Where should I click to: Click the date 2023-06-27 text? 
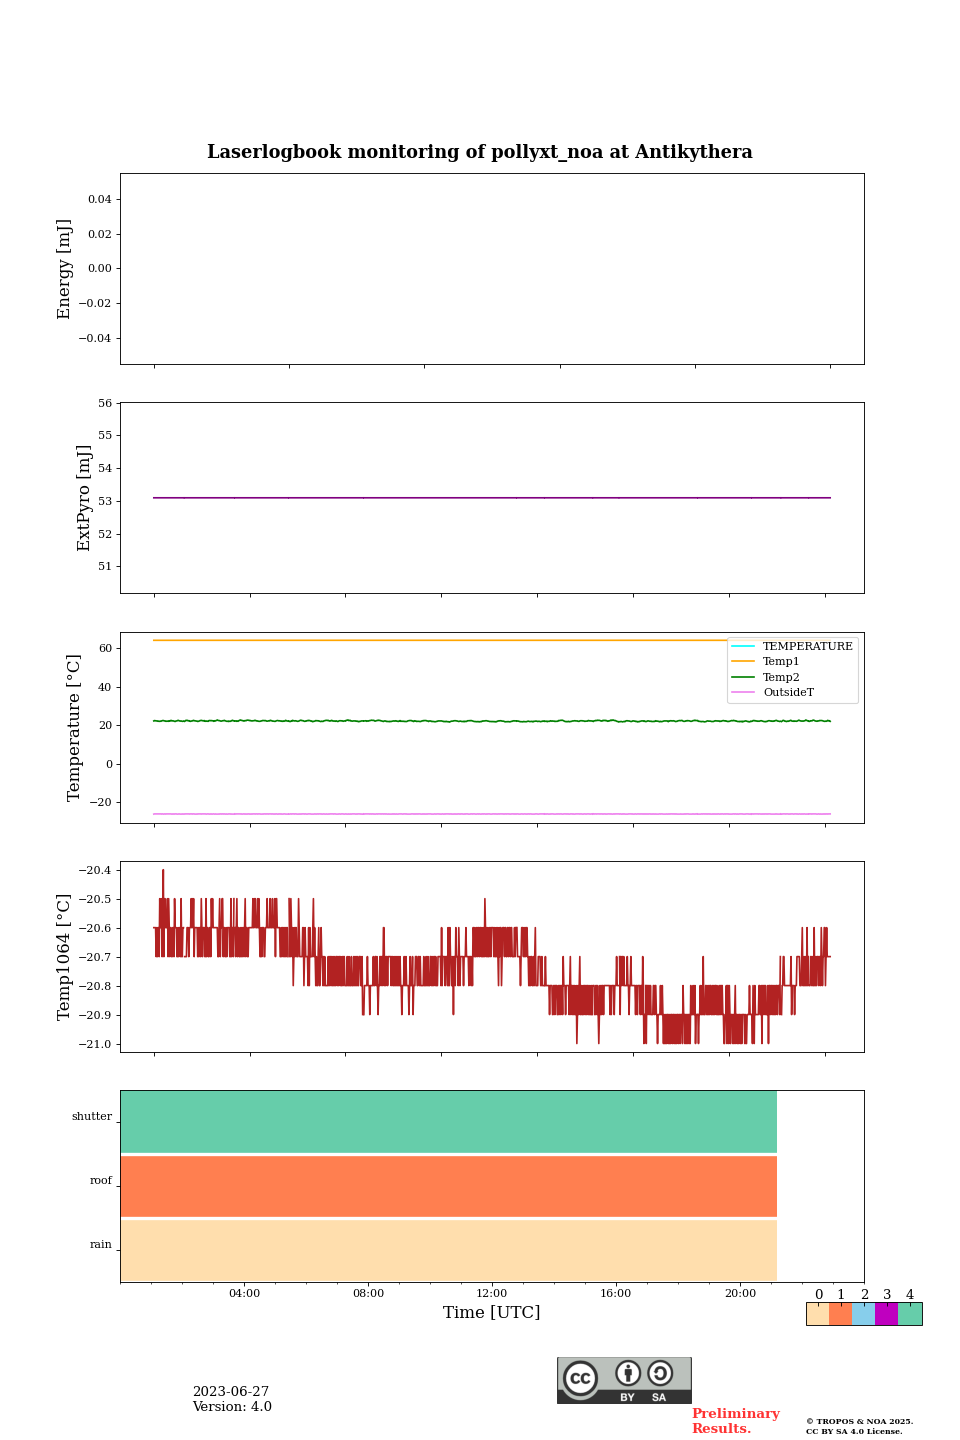(231, 1392)
